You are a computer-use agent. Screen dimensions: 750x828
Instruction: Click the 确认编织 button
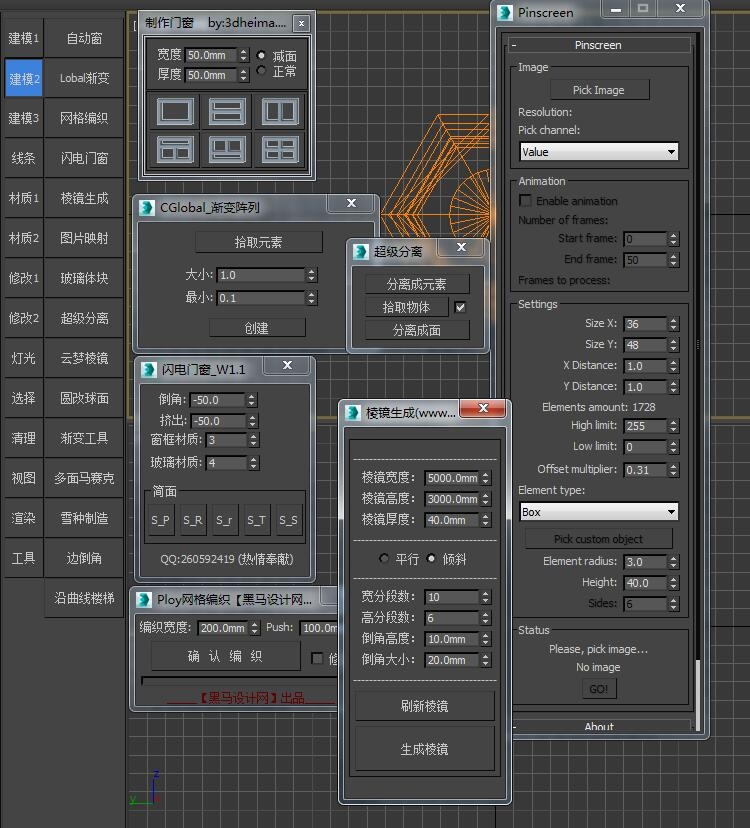(x=226, y=656)
